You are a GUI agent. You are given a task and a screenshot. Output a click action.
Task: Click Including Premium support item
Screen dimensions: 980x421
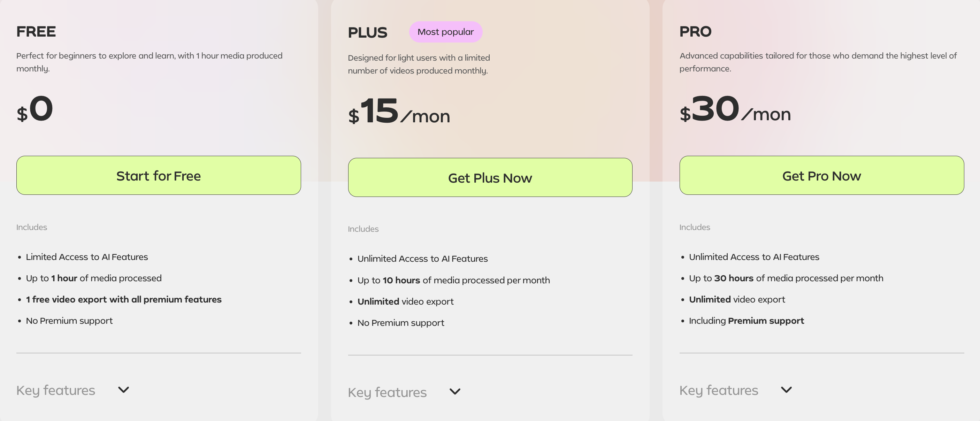point(746,321)
